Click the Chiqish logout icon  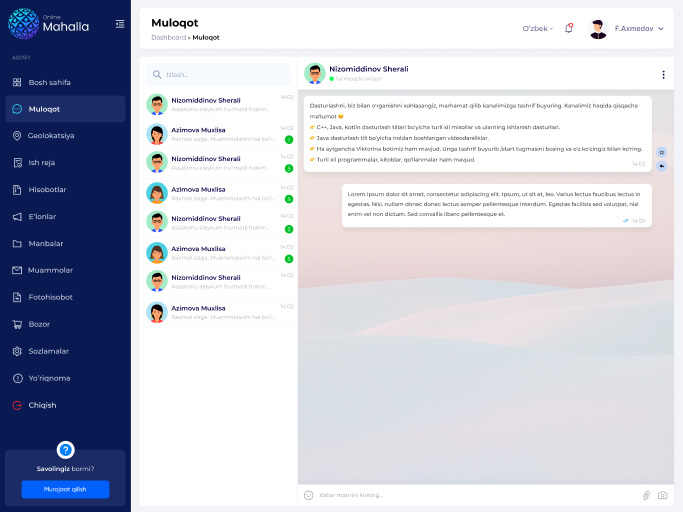[x=17, y=405]
